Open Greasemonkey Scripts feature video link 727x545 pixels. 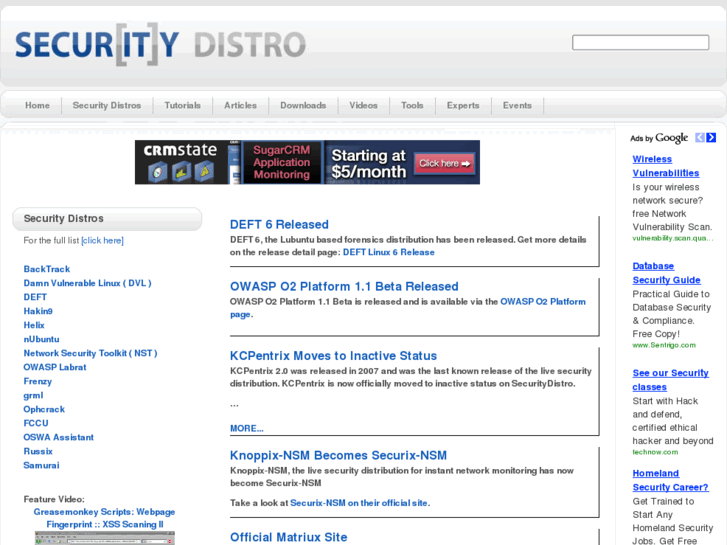point(104,518)
